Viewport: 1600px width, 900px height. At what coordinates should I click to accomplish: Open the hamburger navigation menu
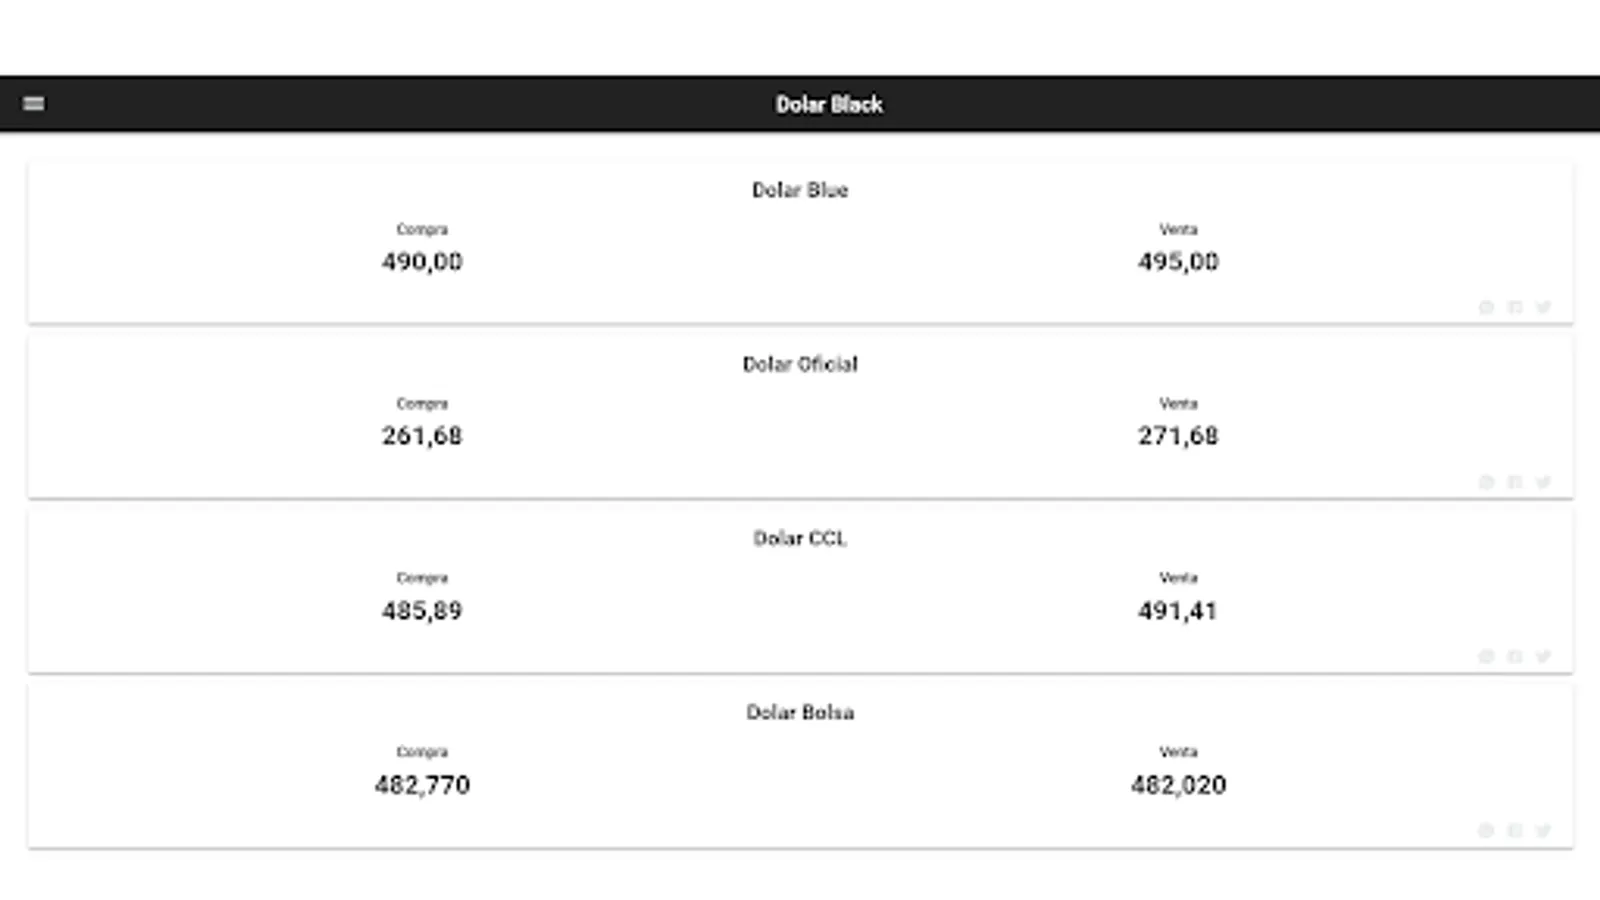(34, 103)
